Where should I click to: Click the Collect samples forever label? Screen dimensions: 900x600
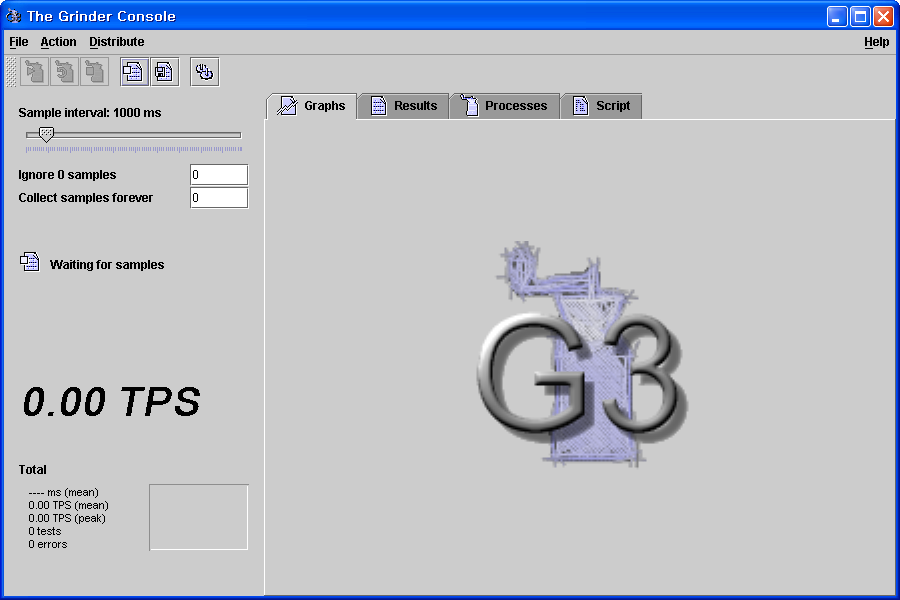[86, 198]
